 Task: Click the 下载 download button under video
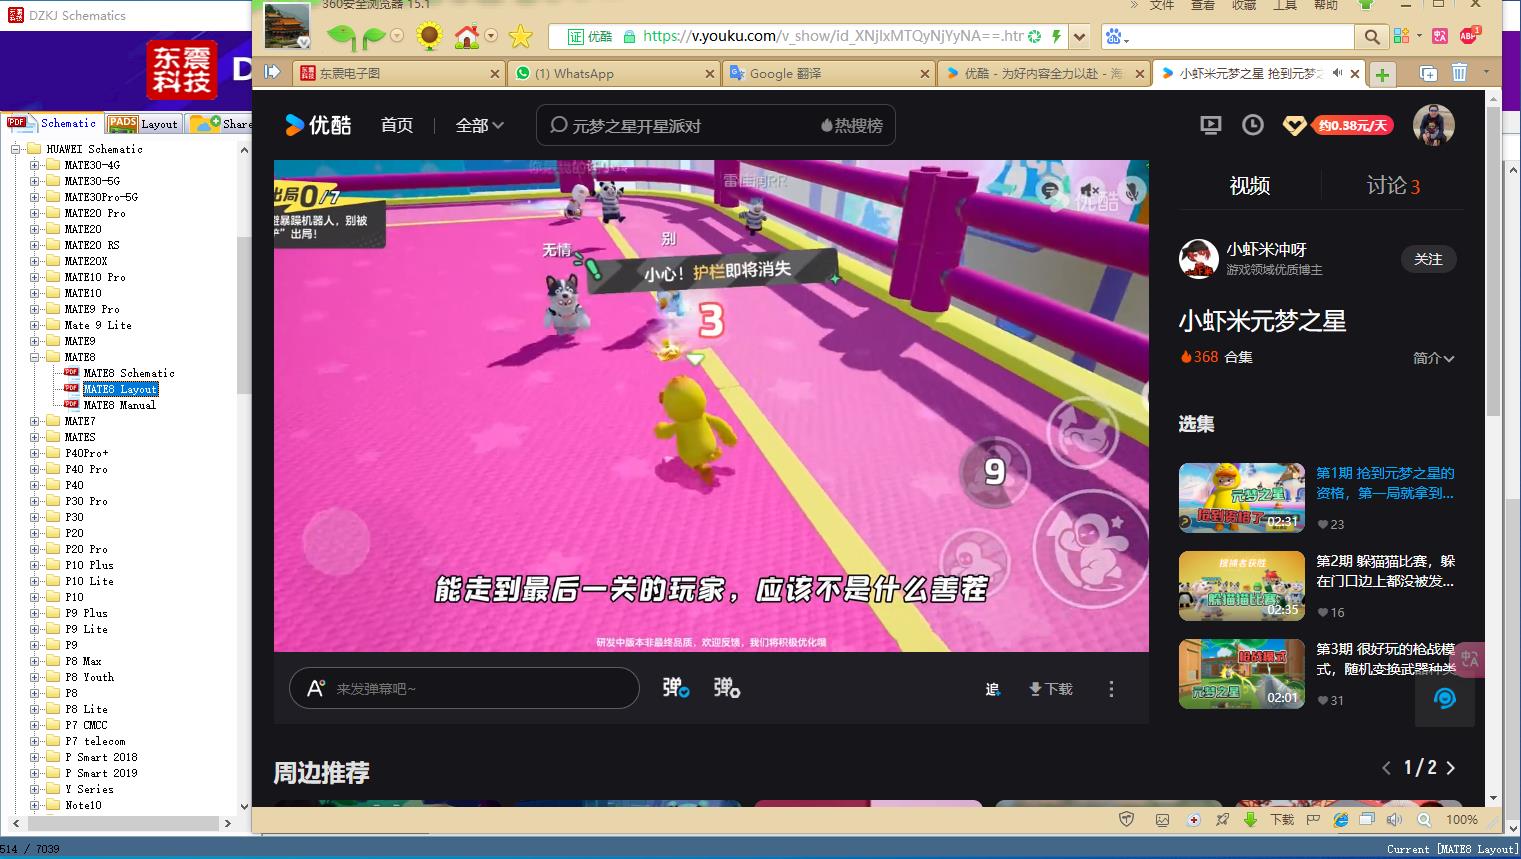(1051, 689)
